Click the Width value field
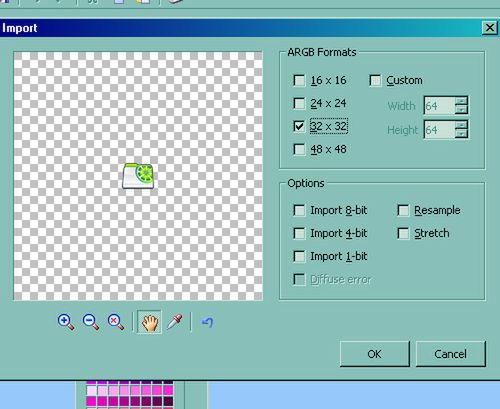 click(x=439, y=106)
